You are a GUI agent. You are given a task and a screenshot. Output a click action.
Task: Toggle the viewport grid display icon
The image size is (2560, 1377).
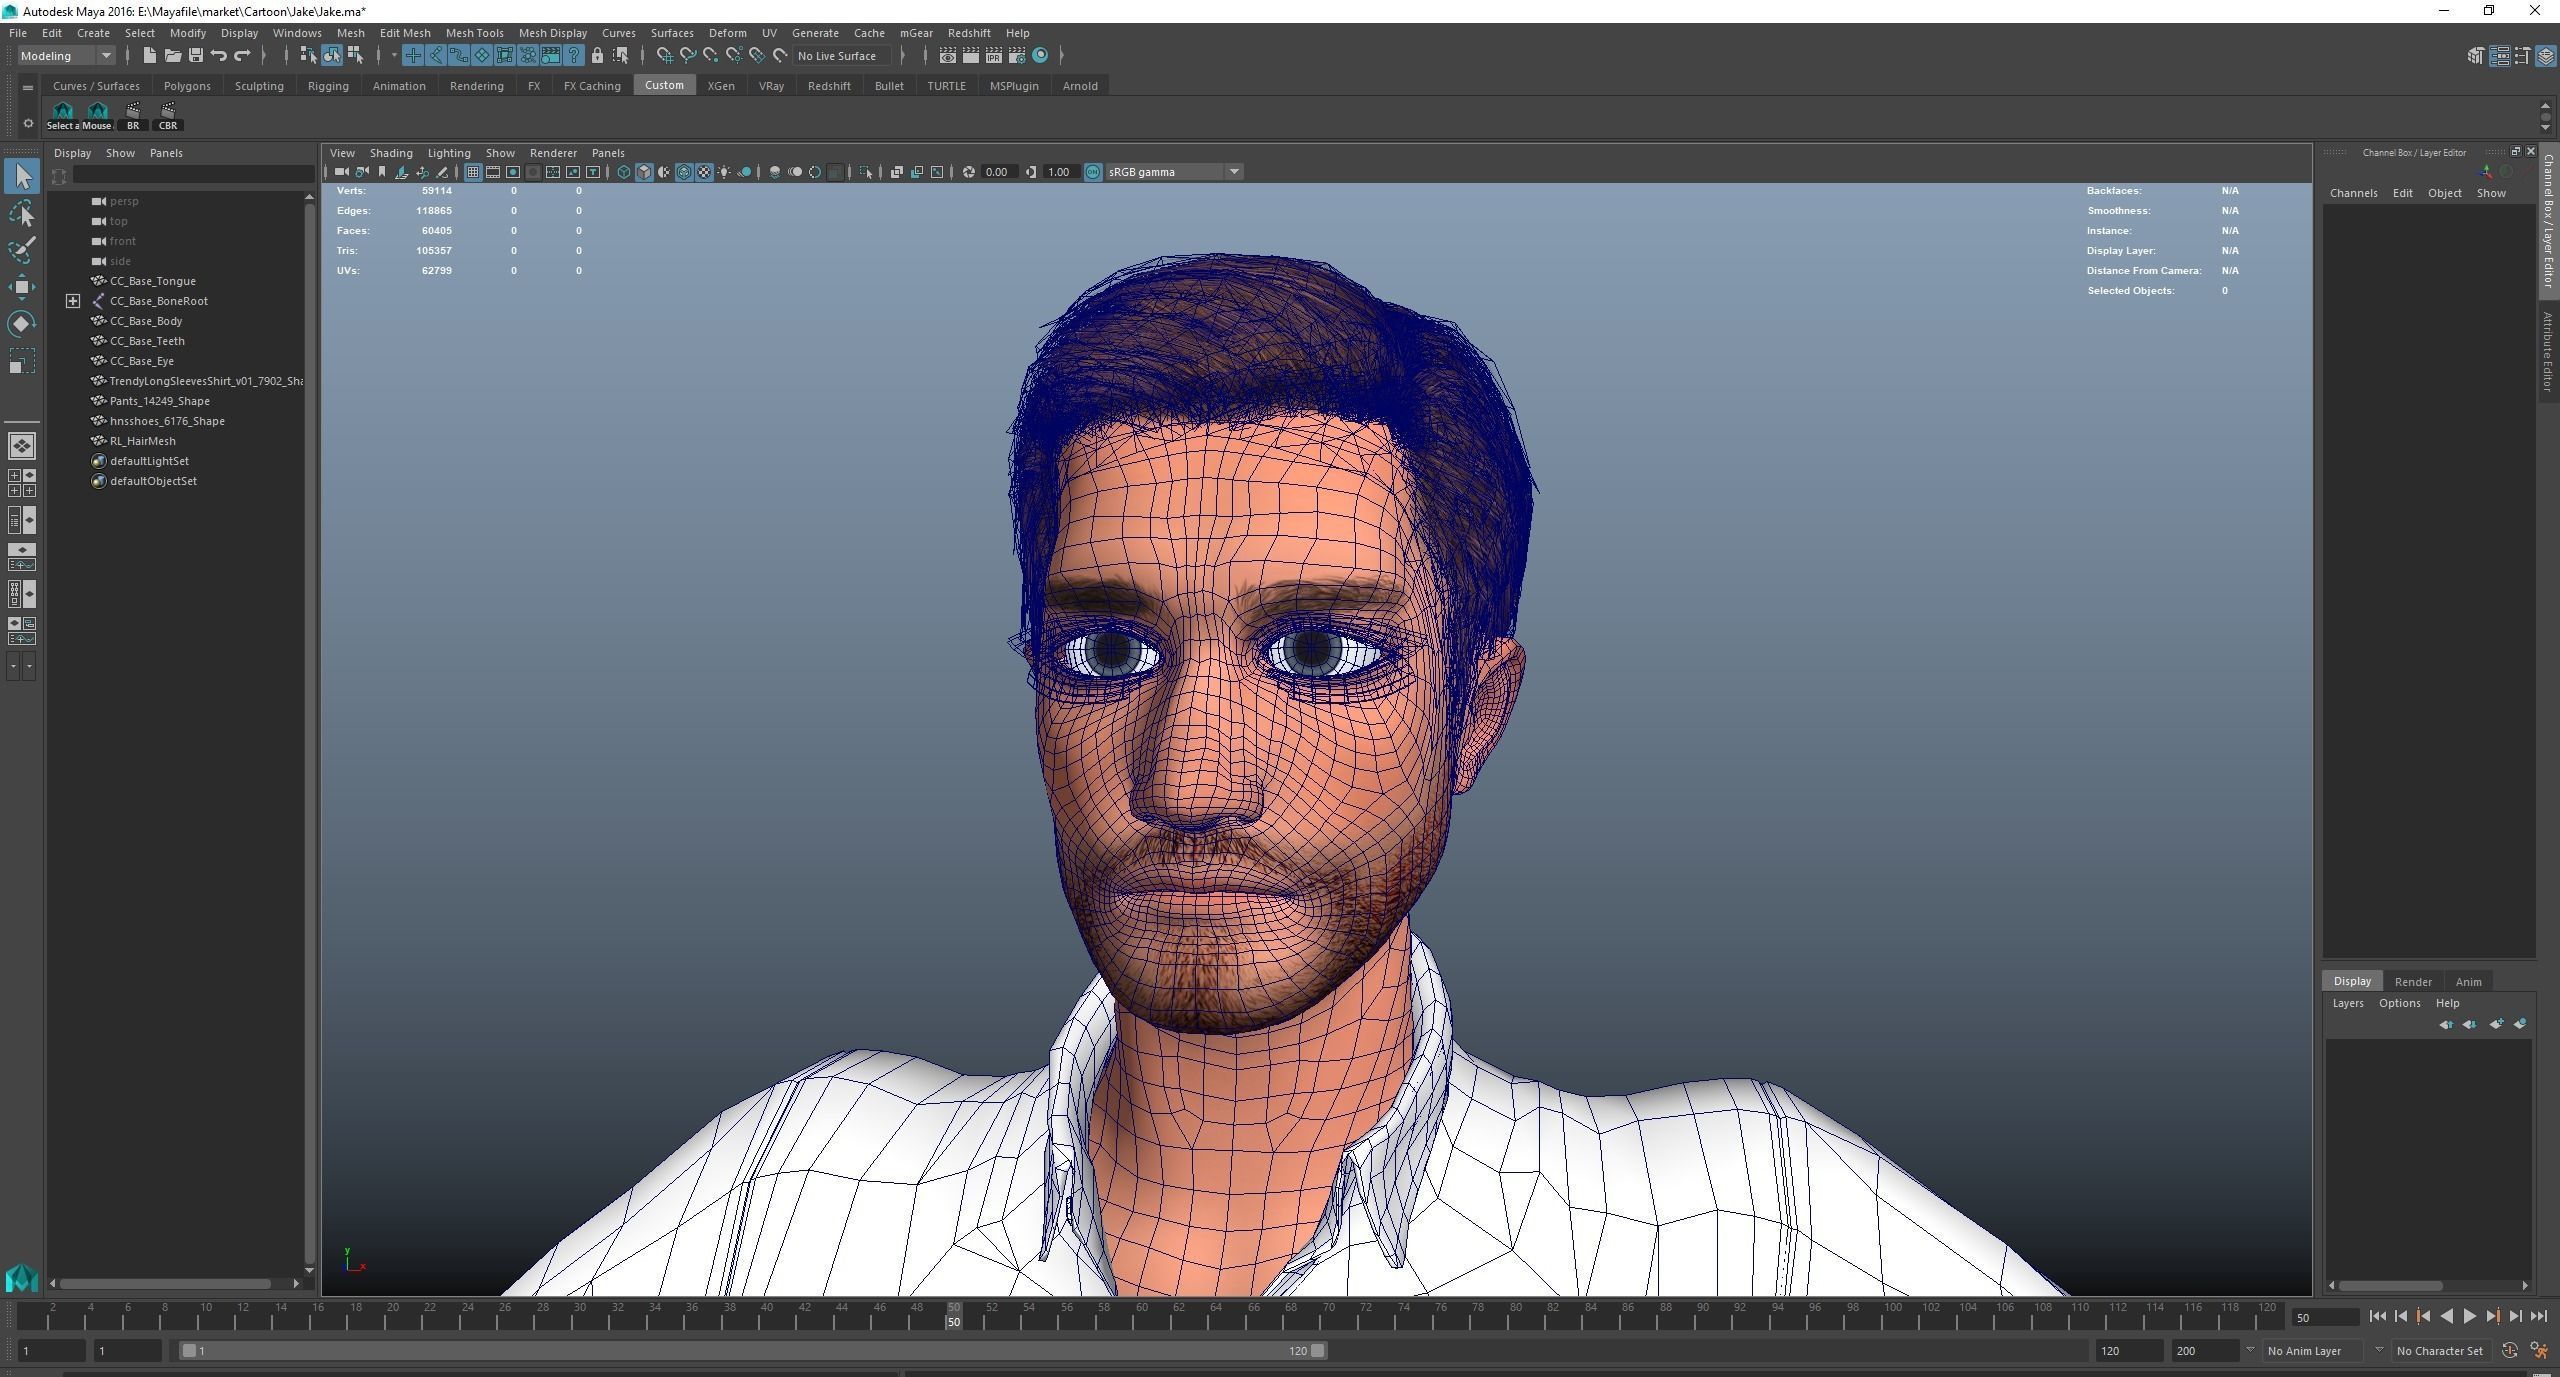[473, 172]
